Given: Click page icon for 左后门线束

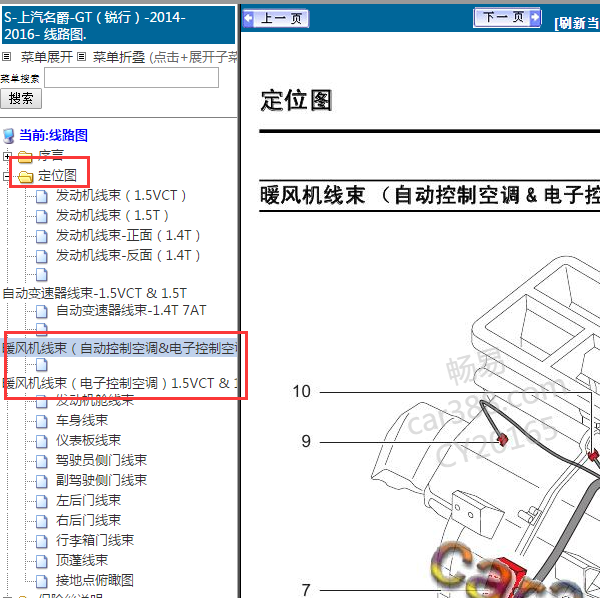Looking at the screenshot, I should (x=41, y=501).
